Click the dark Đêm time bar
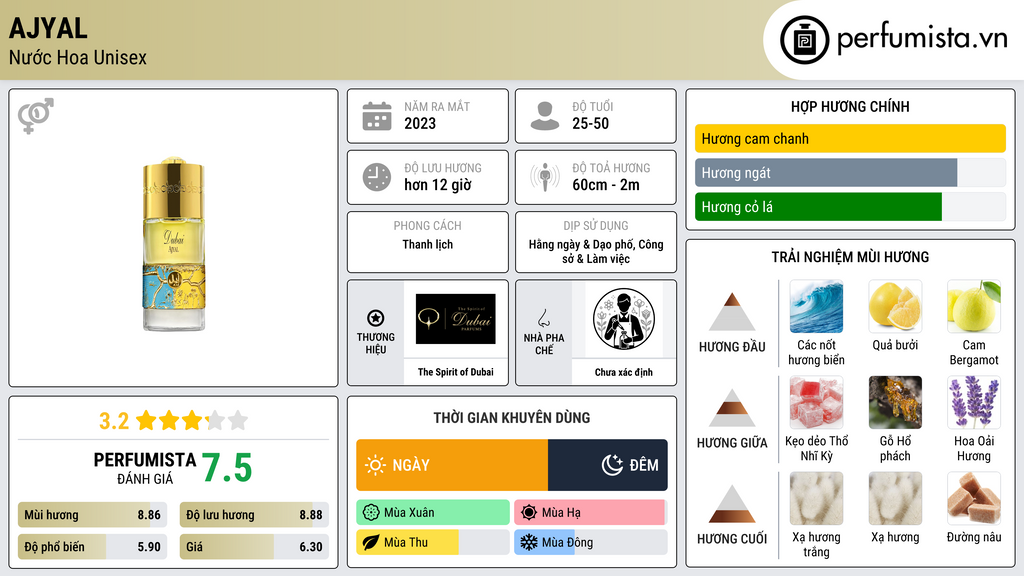The image size is (1024, 576). pyautogui.click(x=607, y=465)
